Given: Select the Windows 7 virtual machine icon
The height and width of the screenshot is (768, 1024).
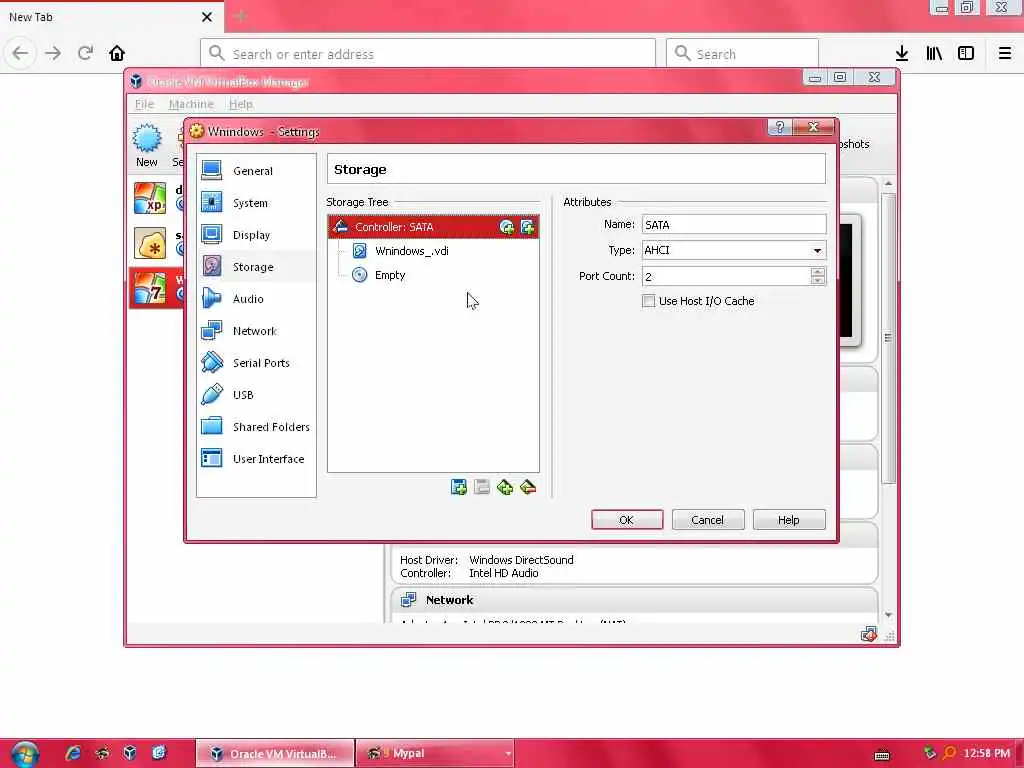Looking at the screenshot, I should pyautogui.click(x=150, y=288).
